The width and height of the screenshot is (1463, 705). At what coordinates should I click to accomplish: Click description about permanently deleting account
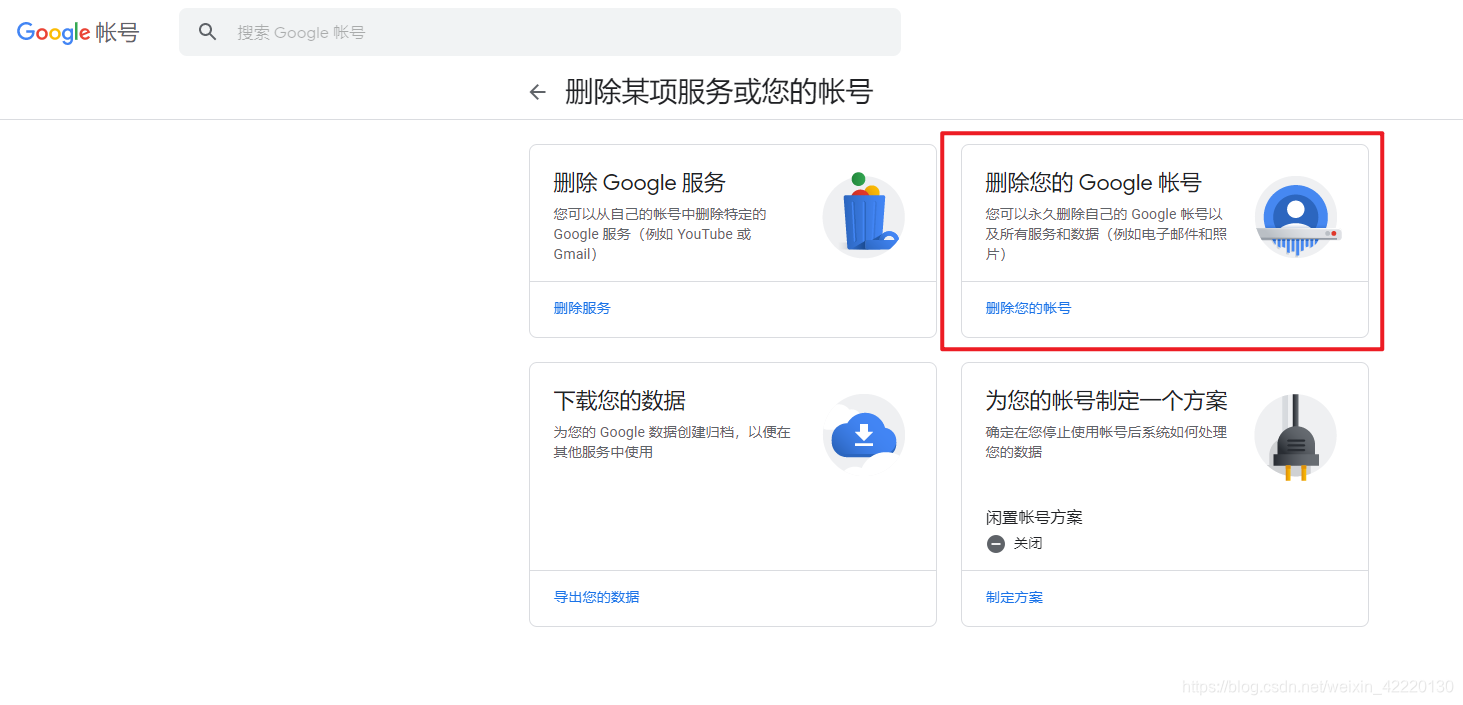[1106, 234]
